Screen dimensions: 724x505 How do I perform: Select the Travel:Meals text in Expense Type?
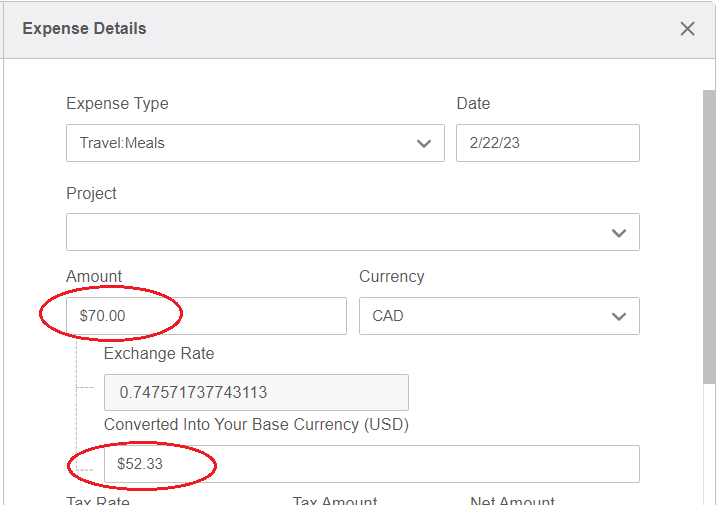point(122,143)
